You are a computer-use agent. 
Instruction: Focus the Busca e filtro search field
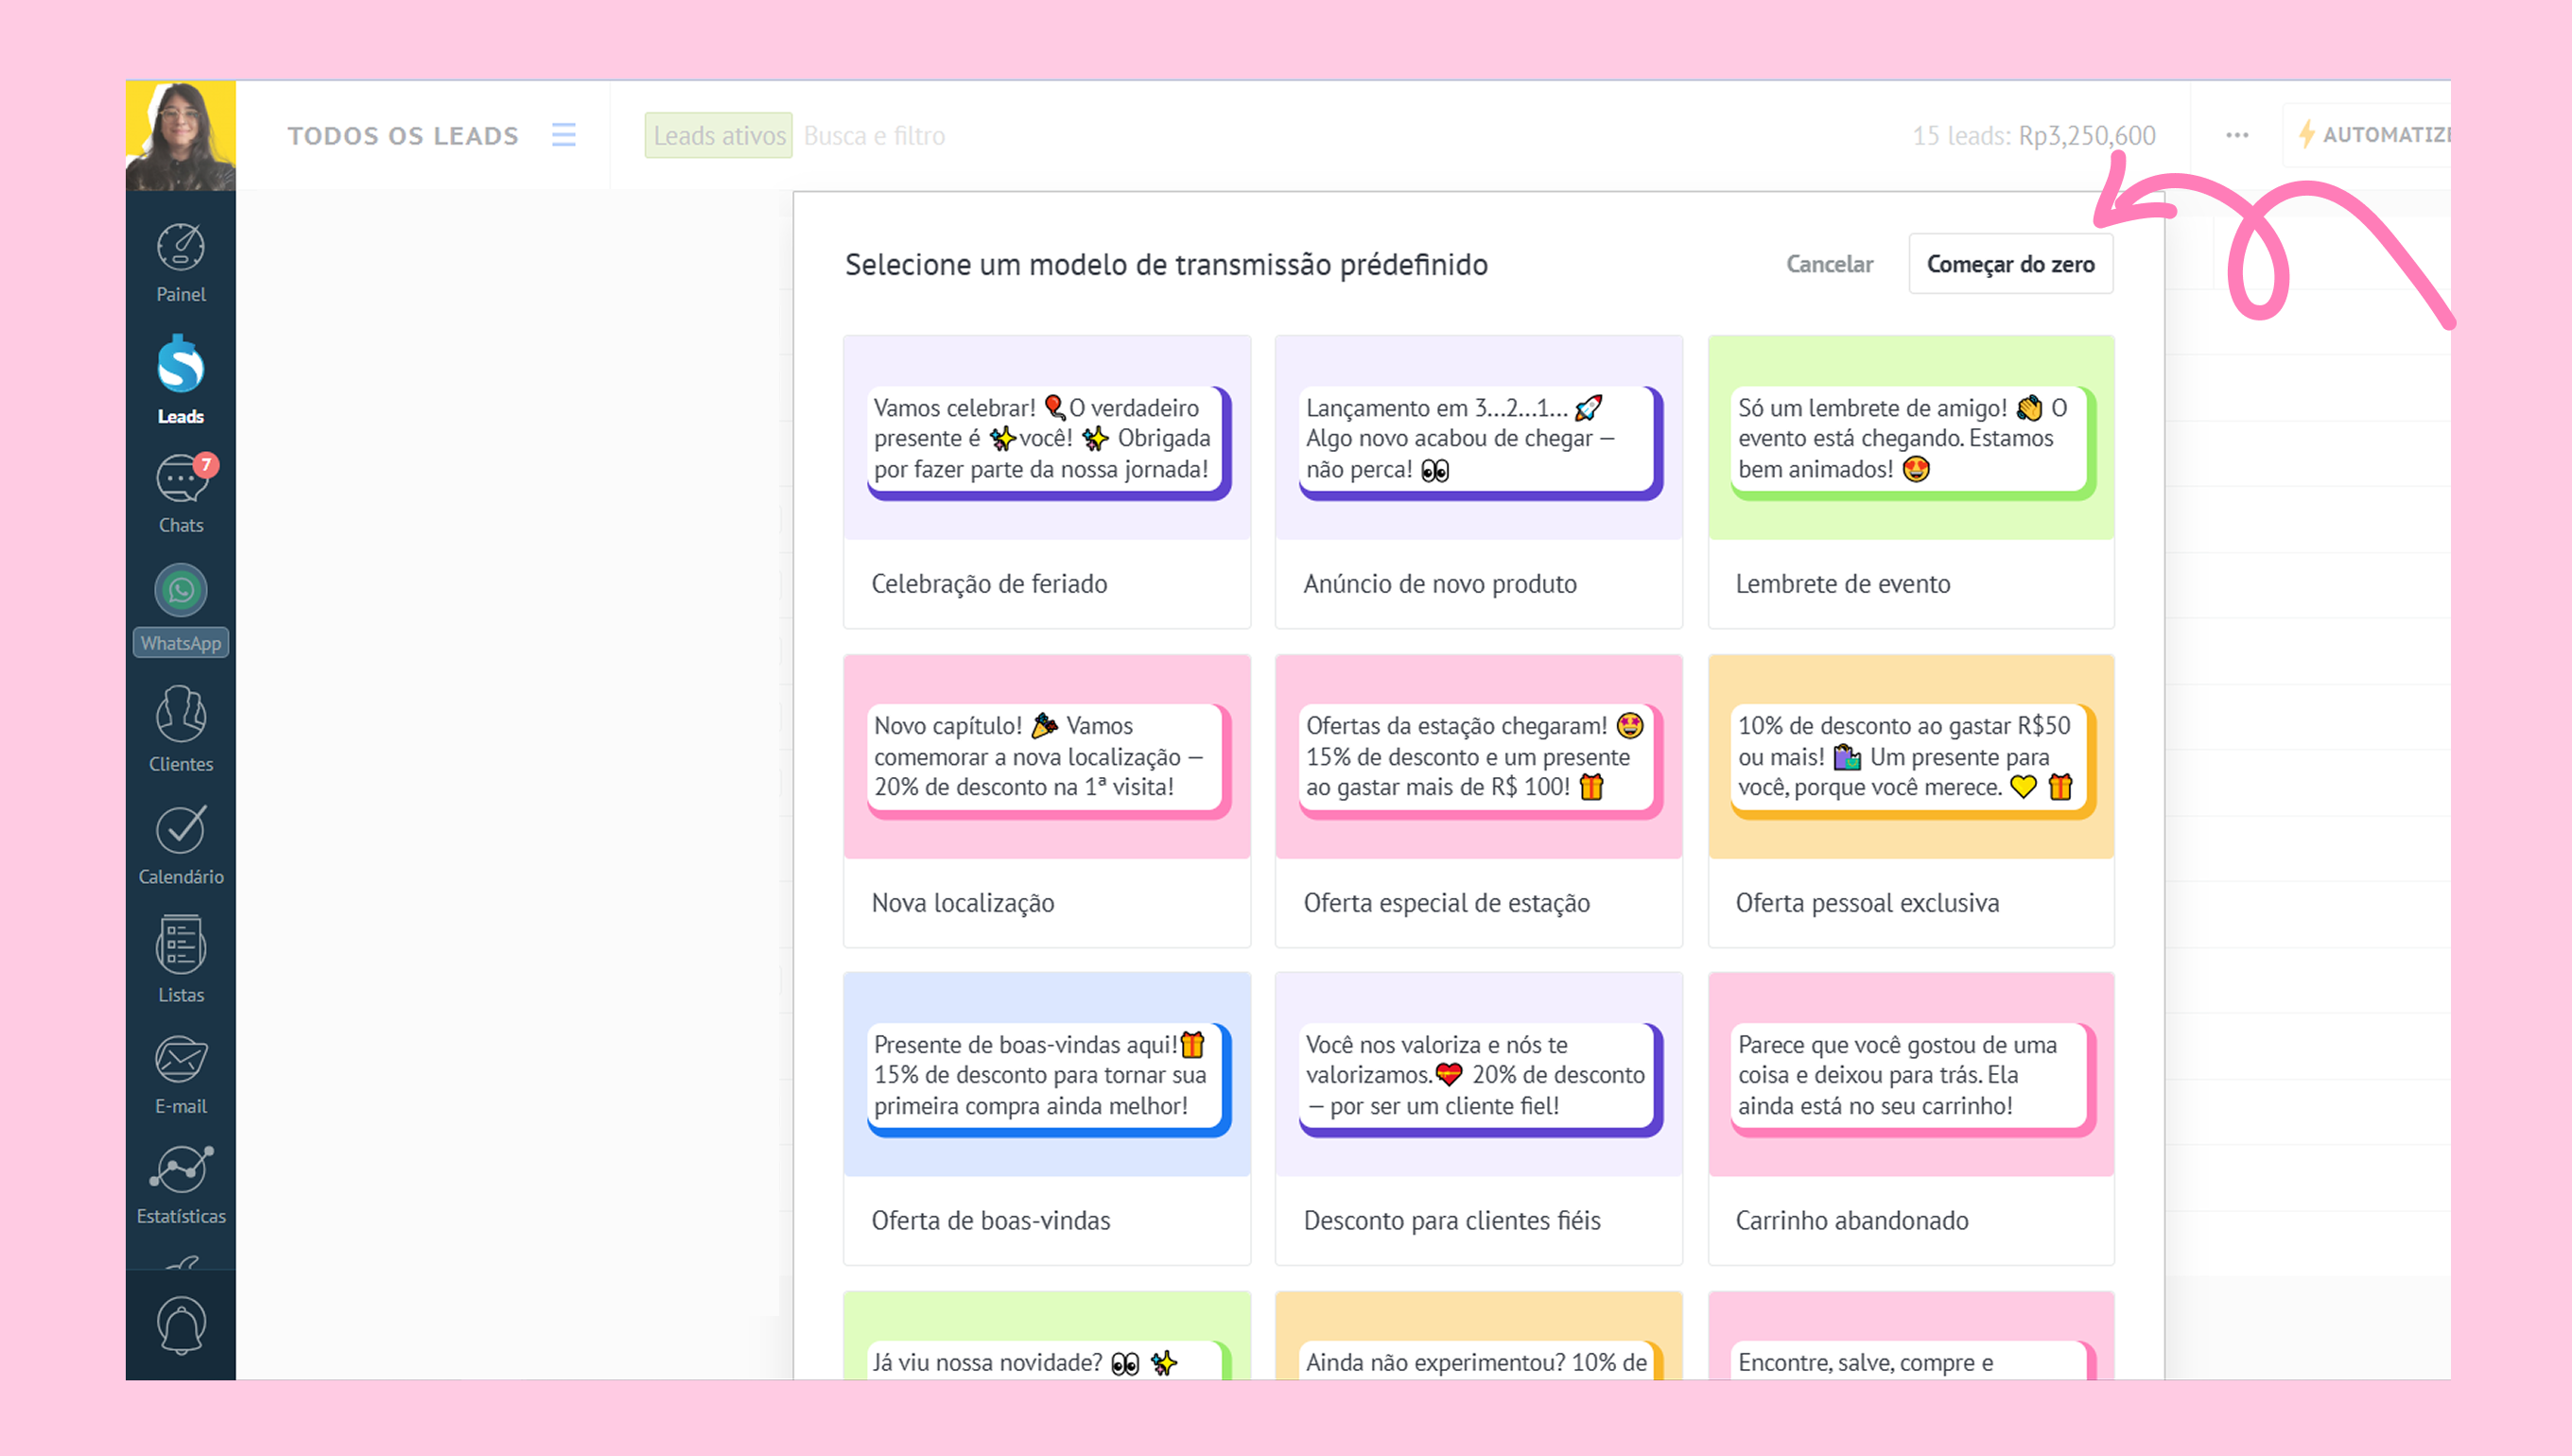[874, 135]
